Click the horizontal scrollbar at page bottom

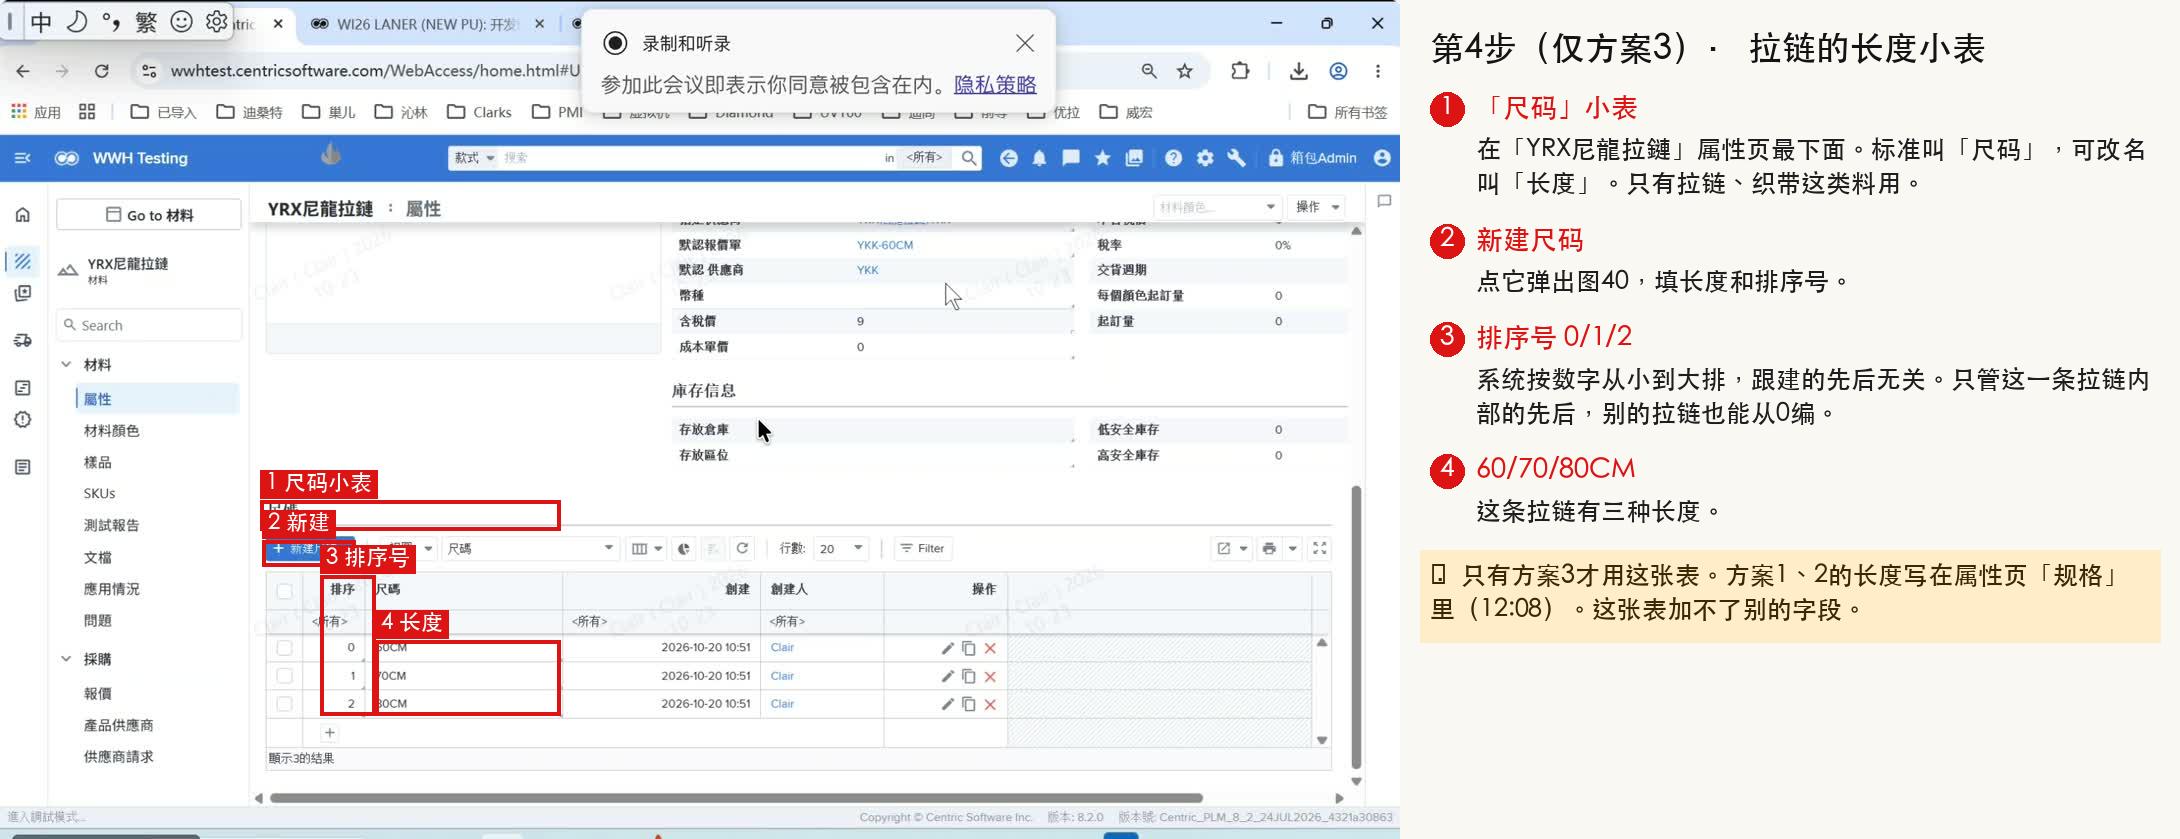click(x=736, y=798)
